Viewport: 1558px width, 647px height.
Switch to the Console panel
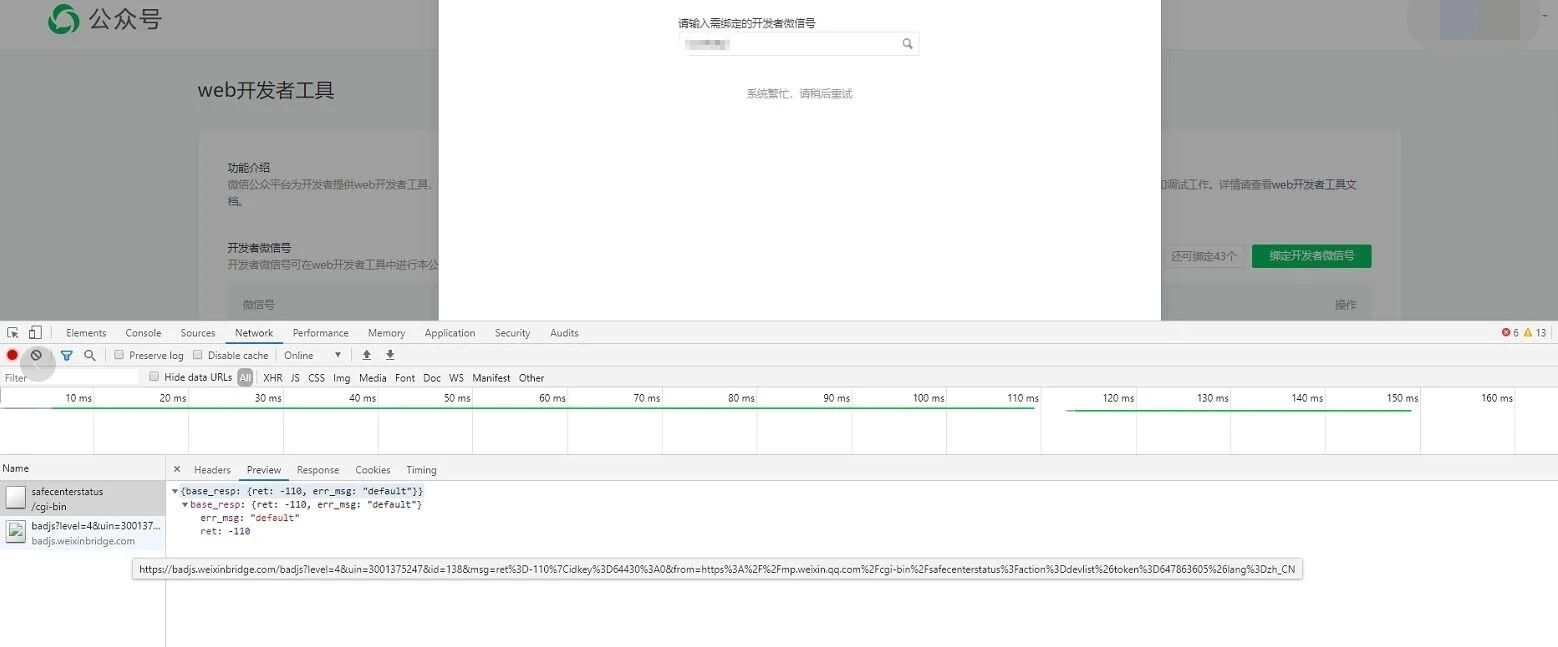pos(143,333)
